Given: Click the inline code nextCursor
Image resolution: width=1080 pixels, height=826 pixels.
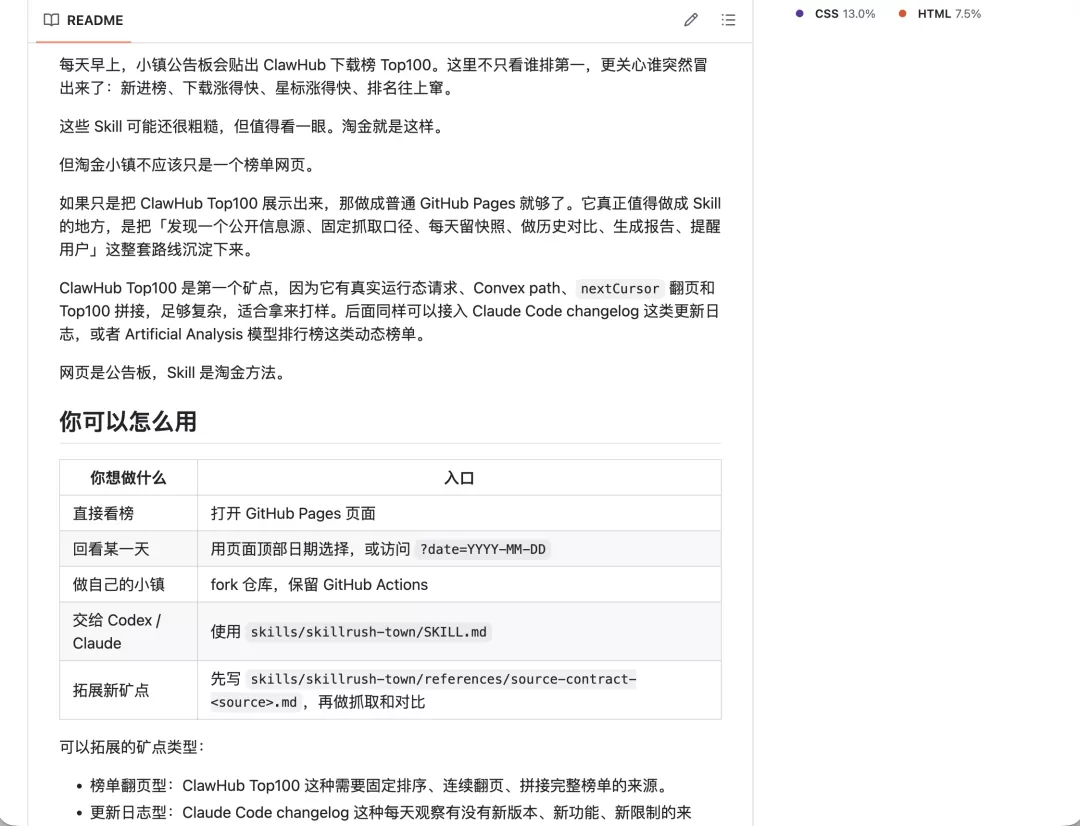Looking at the screenshot, I should pos(620,289).
